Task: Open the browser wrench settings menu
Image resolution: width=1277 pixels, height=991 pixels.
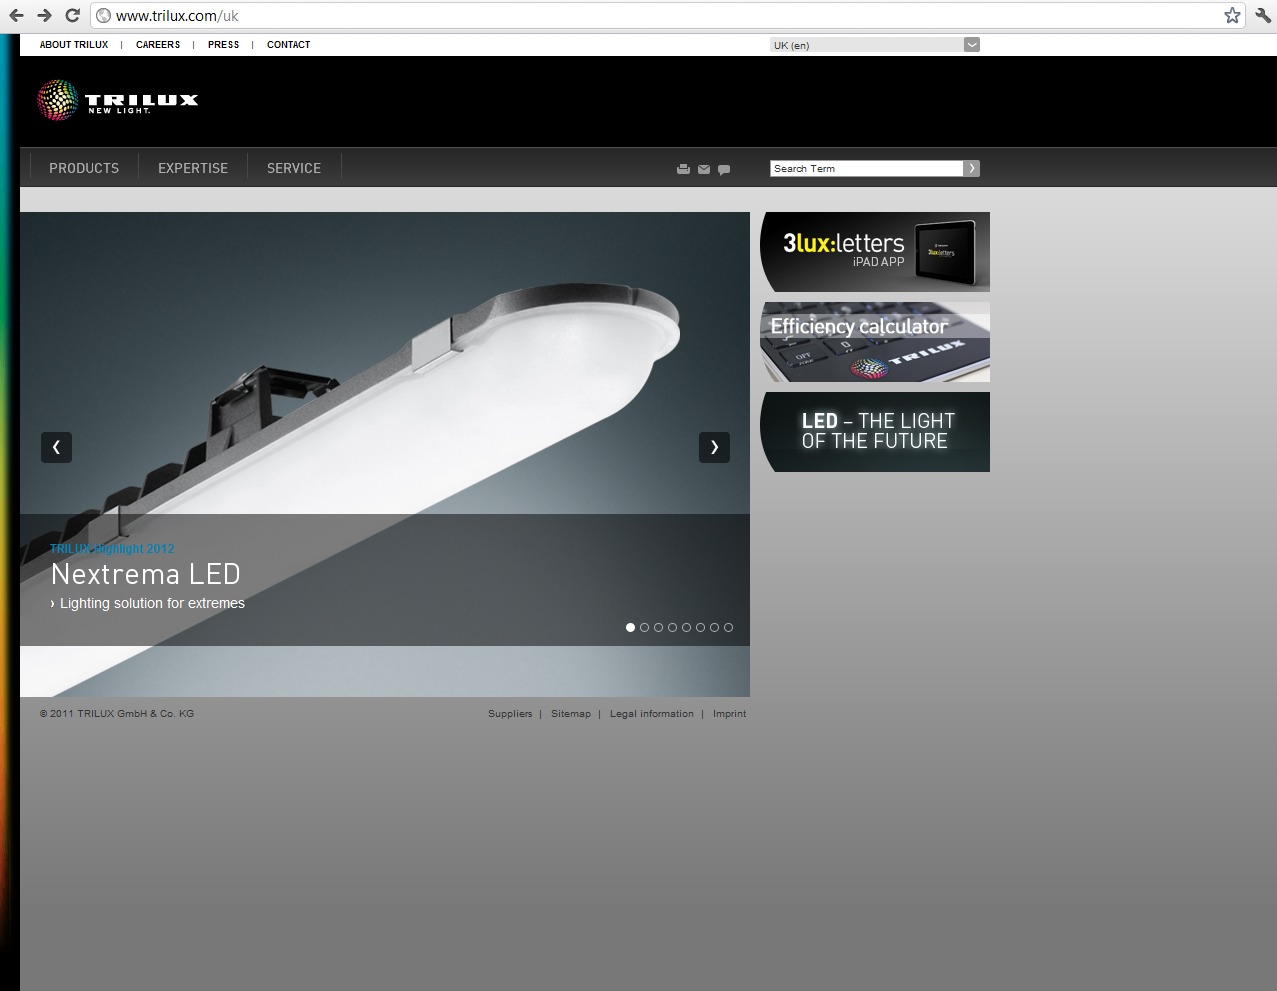Action: (x=1263, y=15)
